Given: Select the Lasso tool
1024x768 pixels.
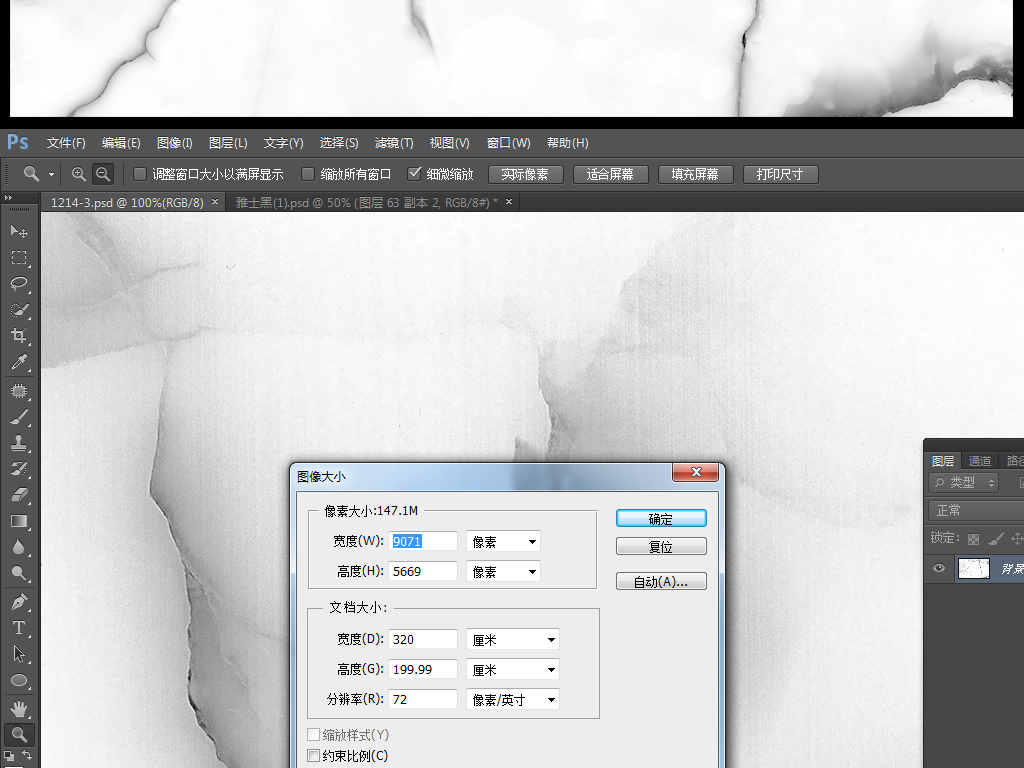Looking at the screenshot, I should (x=18, y=284).
